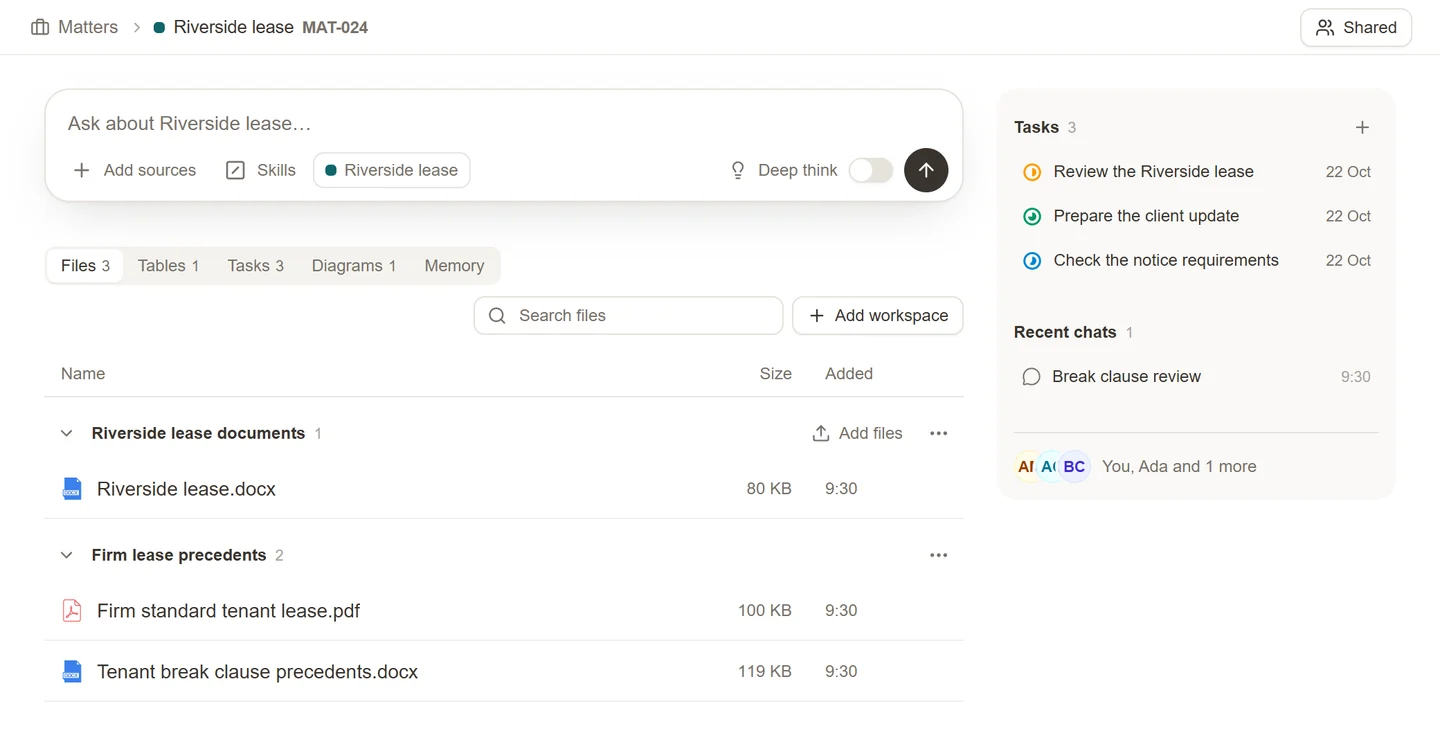The height and width of the screenshot is (735, 1440).
Task: Open more options for Riverside lease documents
Action: pos(938,433)
